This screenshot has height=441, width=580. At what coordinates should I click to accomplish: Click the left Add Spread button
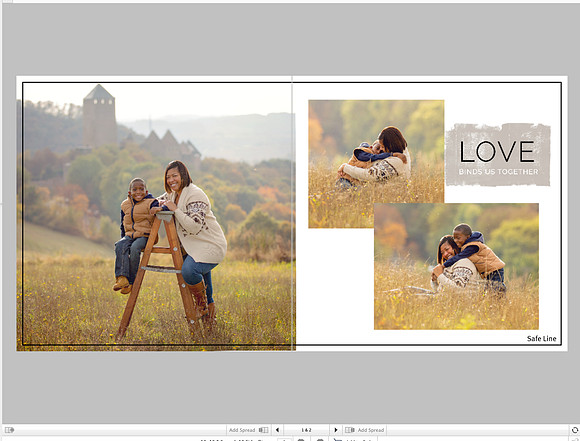tap(248, 430)
